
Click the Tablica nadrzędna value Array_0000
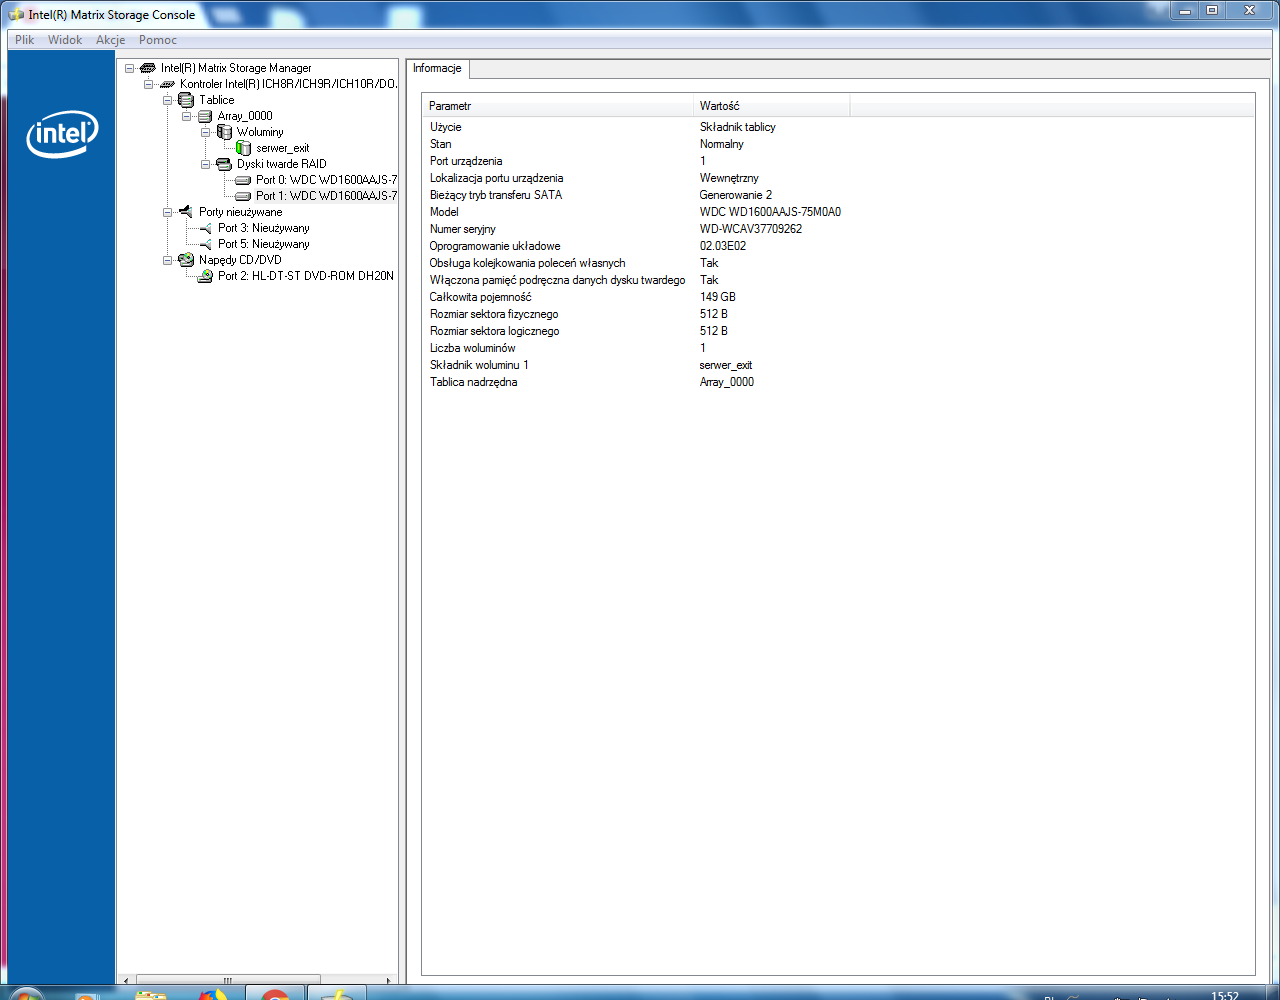coord(726,382)
